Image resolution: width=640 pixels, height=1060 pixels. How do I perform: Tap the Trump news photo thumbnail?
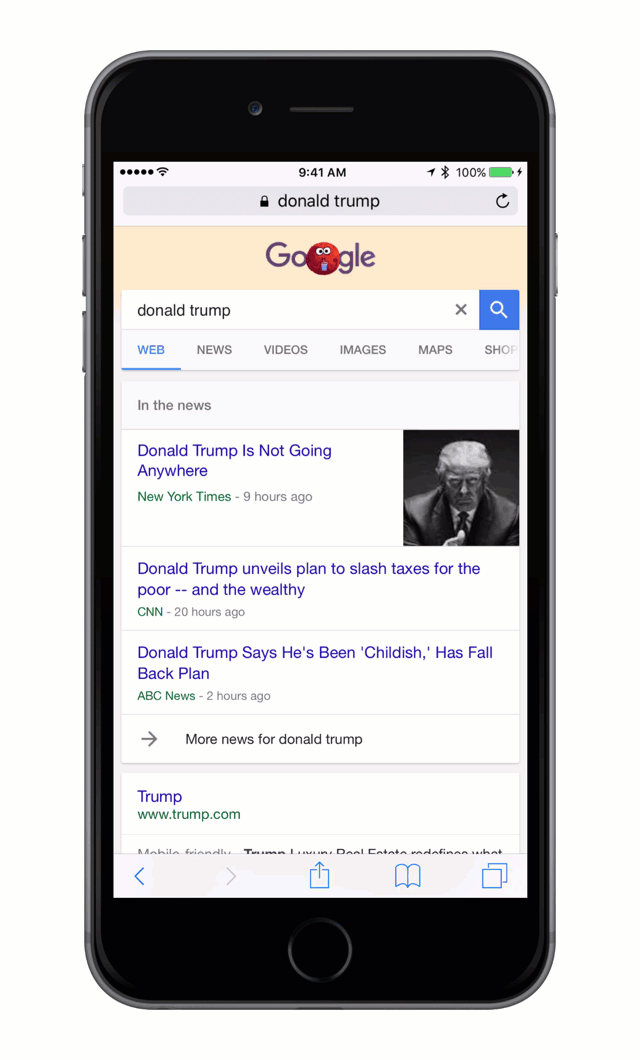[x=461, y=487]
